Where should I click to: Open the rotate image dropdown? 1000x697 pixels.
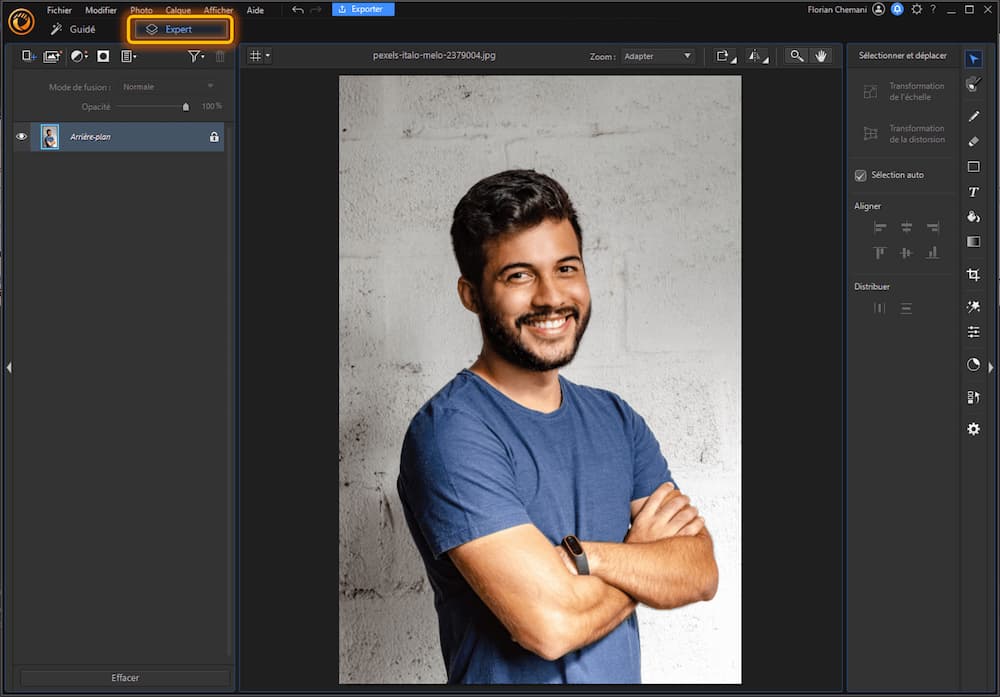pyautogui.click(x=725, y=56)
